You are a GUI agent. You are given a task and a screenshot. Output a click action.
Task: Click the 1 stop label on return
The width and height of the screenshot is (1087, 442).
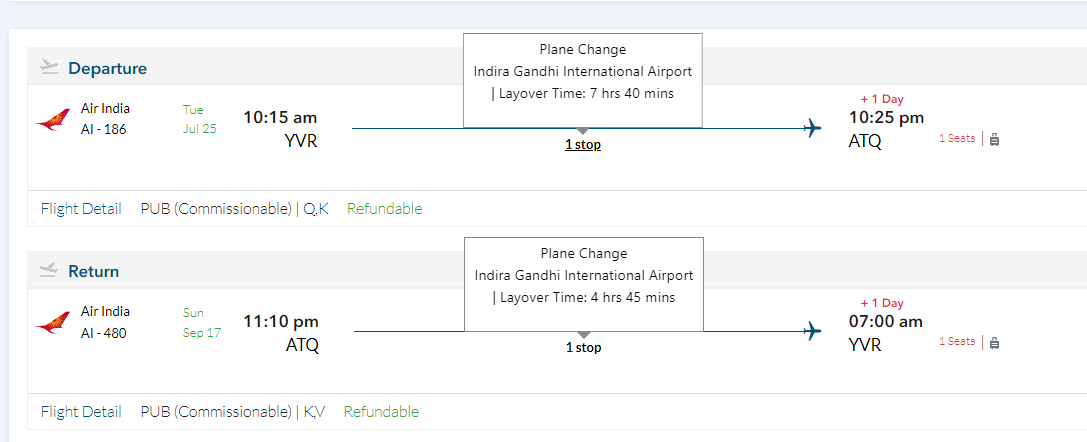click(583, 348)
